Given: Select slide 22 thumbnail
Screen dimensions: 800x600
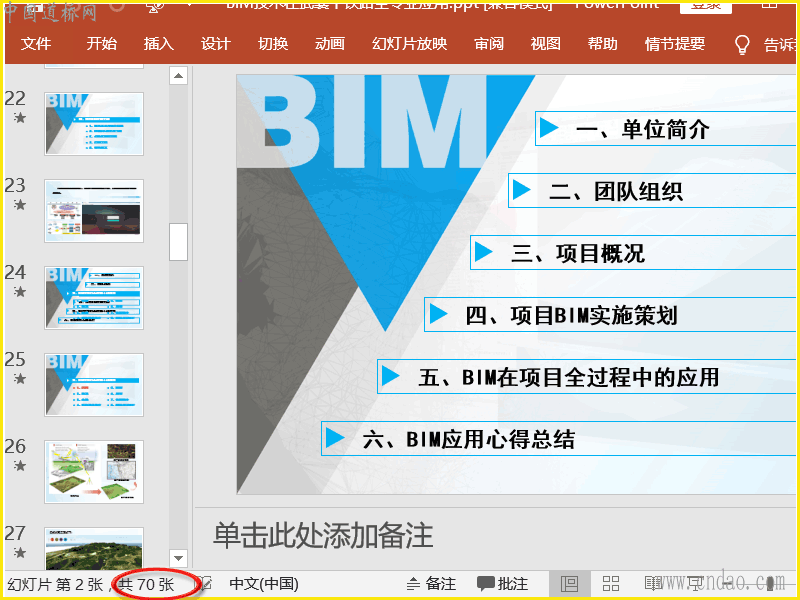Looking at the screenshot, I should pos(94,124).
